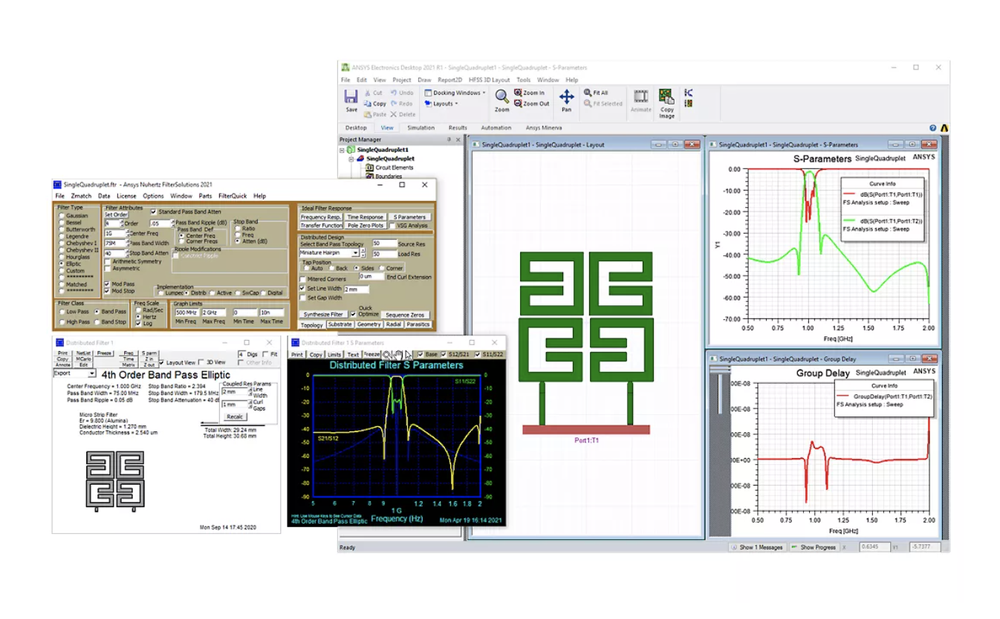
Task: Click the Frequency Resp. button
Action: click(321, 217)
